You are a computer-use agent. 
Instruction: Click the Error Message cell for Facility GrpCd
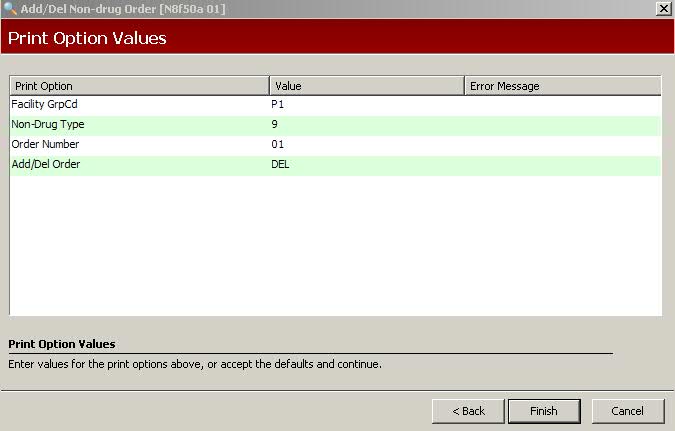coord(563,105)
